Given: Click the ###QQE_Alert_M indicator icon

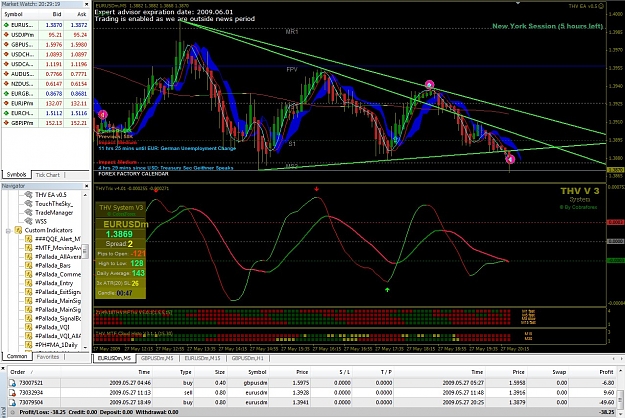Looking at the screenshot, I should (x=28, y=239).
